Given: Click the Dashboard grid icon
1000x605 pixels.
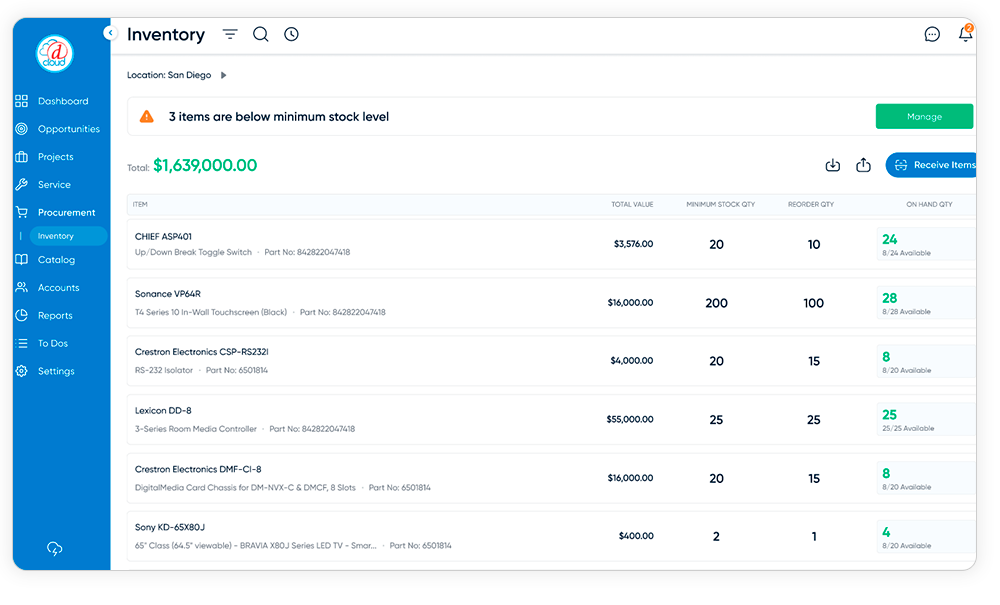Looking at the screenshot, I should pyautogui.click(x=22, y=101).
